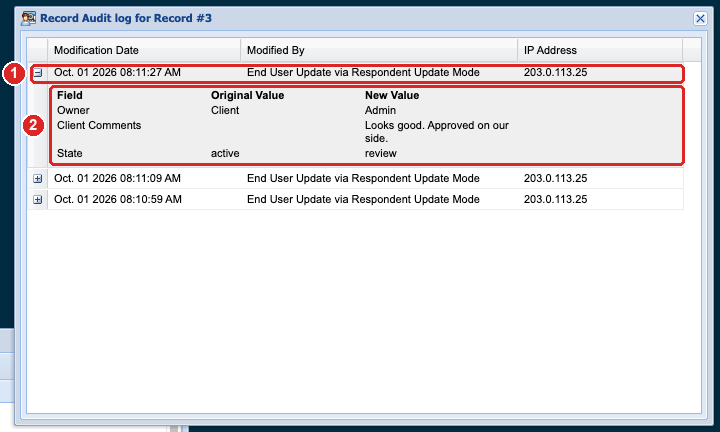The width and height of the screenshot is (720, 432).
Task: Click IP 203.0.113.25 in 08:11:09 row
Action: (x=555, y=179)
